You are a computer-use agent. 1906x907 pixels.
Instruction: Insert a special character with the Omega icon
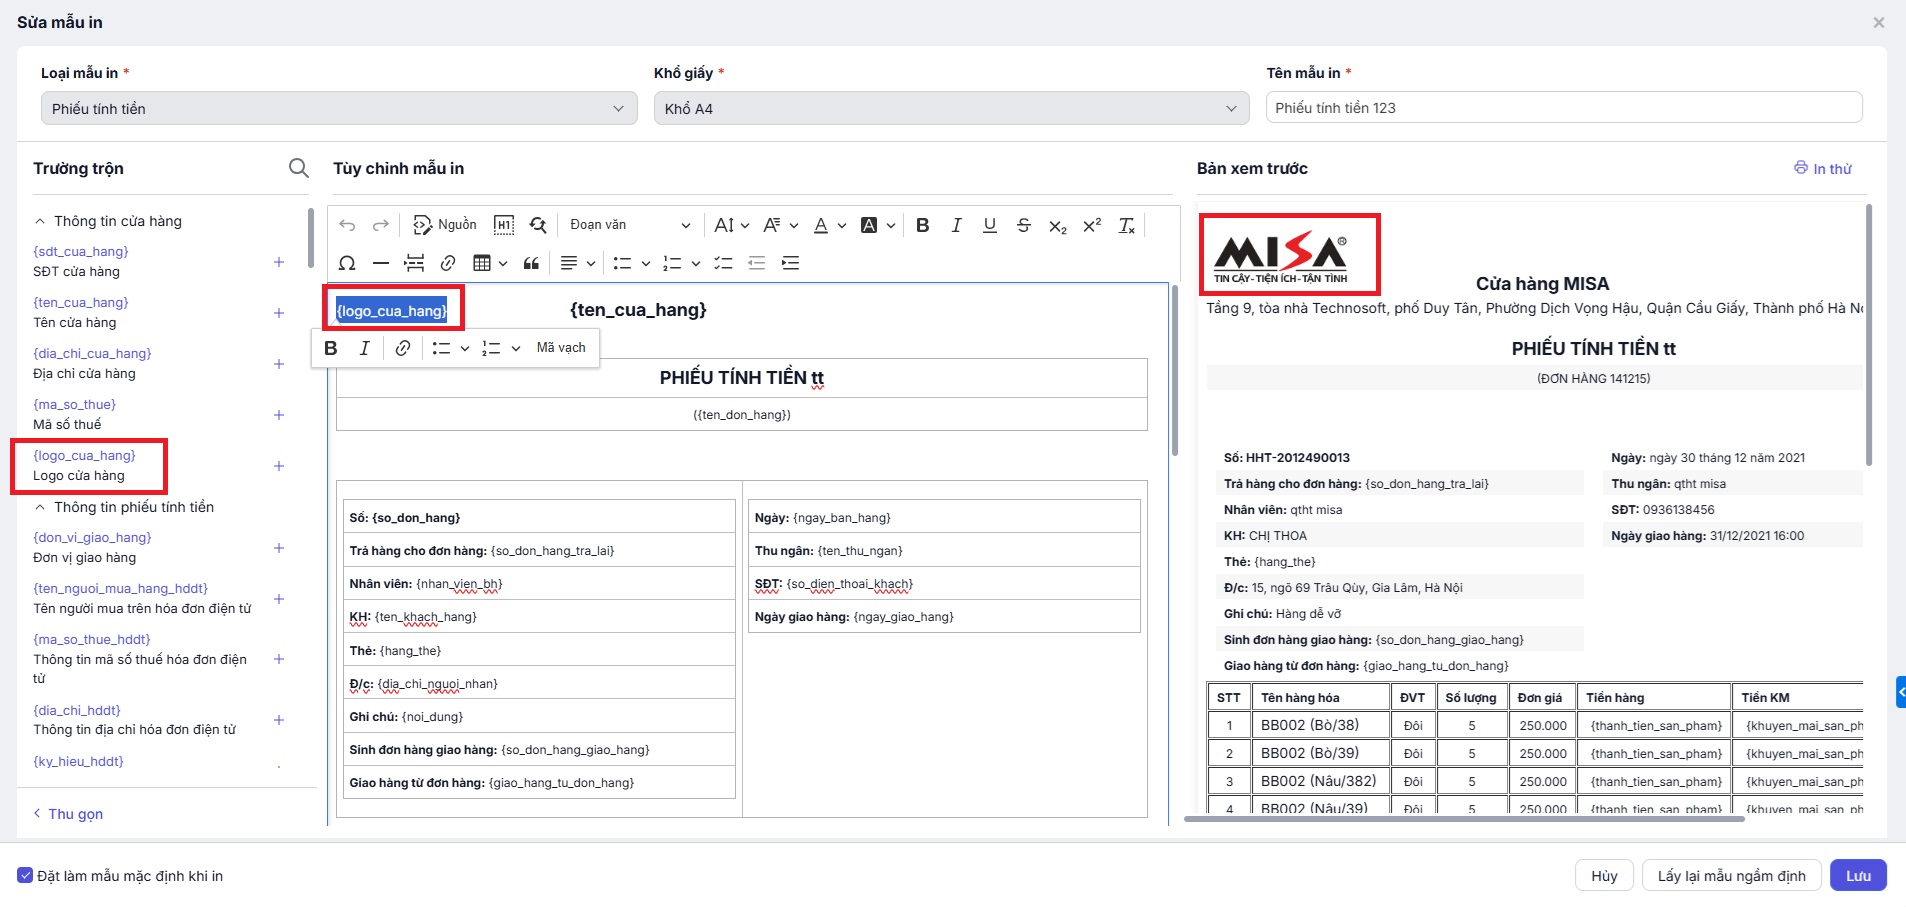[347, 263]
